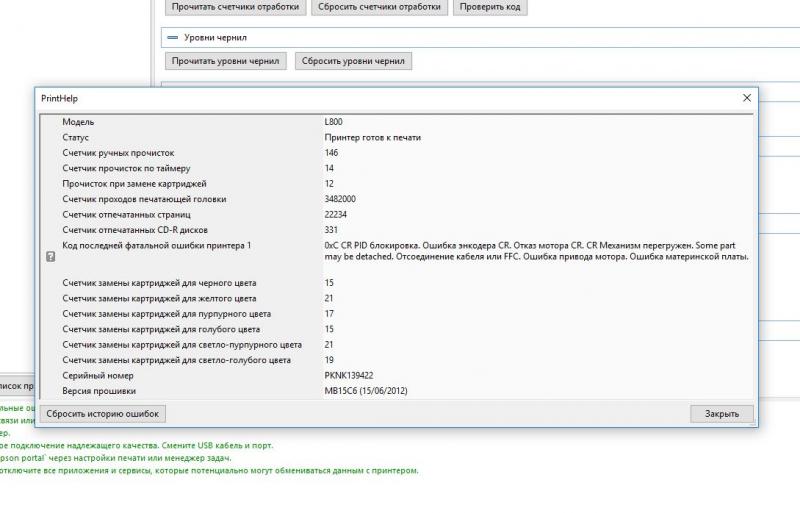Click green log line "отключите все приложения и сервисы"
The width and height of the screenshot is (800, 513).
click(209, 471)
